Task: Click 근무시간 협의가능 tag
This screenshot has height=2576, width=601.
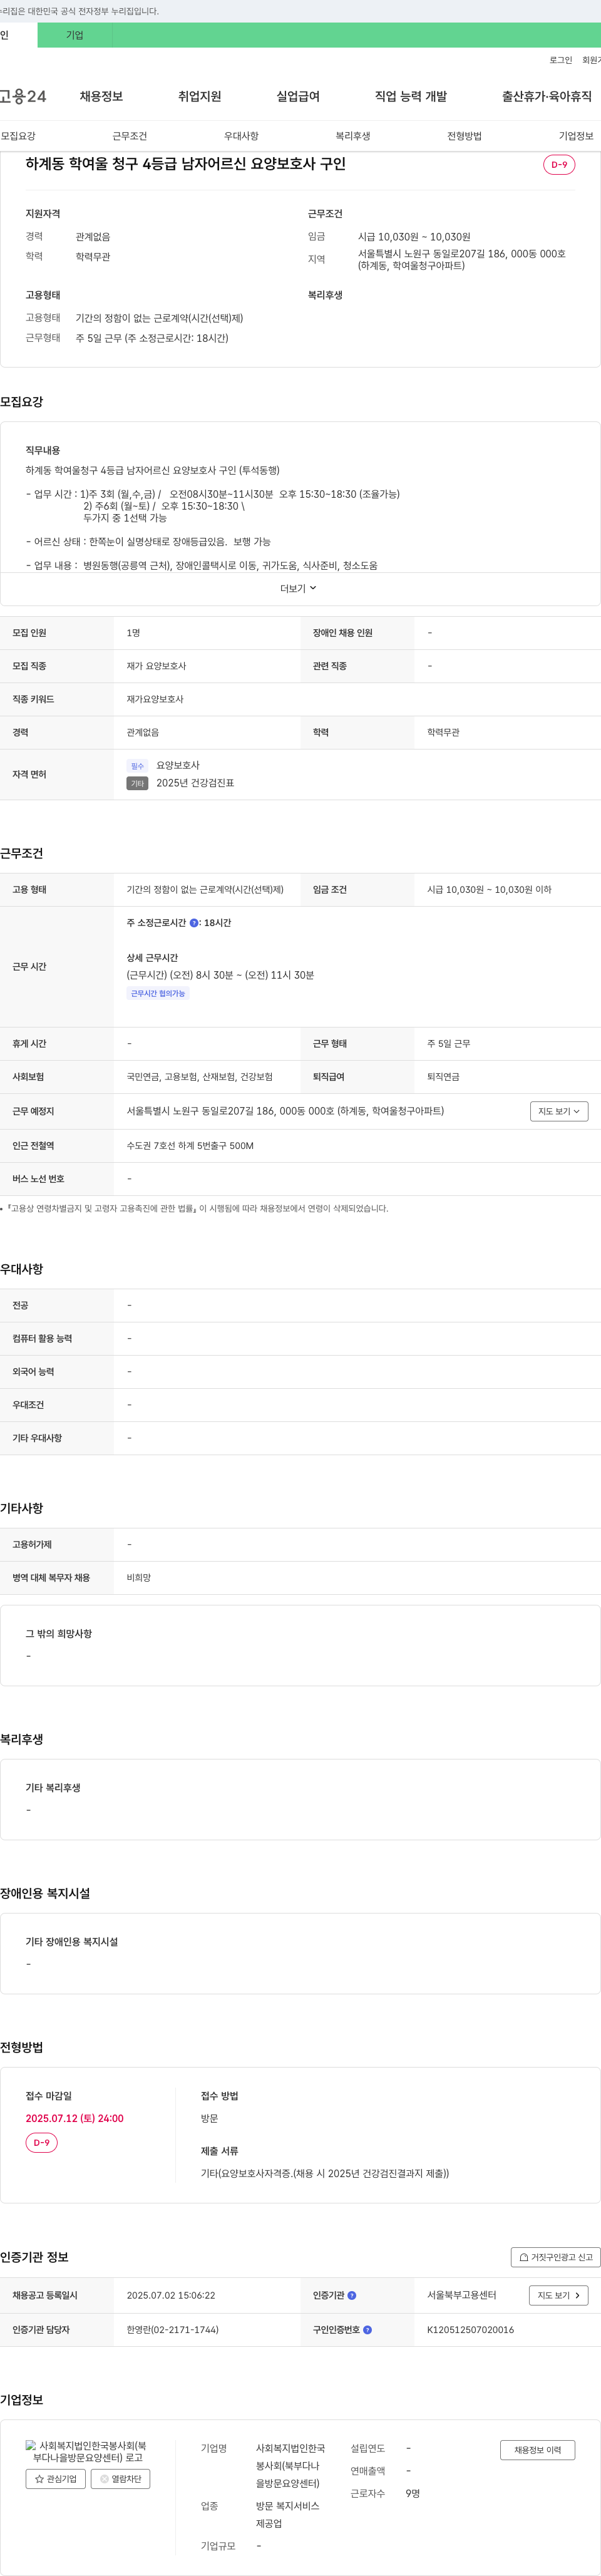Action: 158,994
